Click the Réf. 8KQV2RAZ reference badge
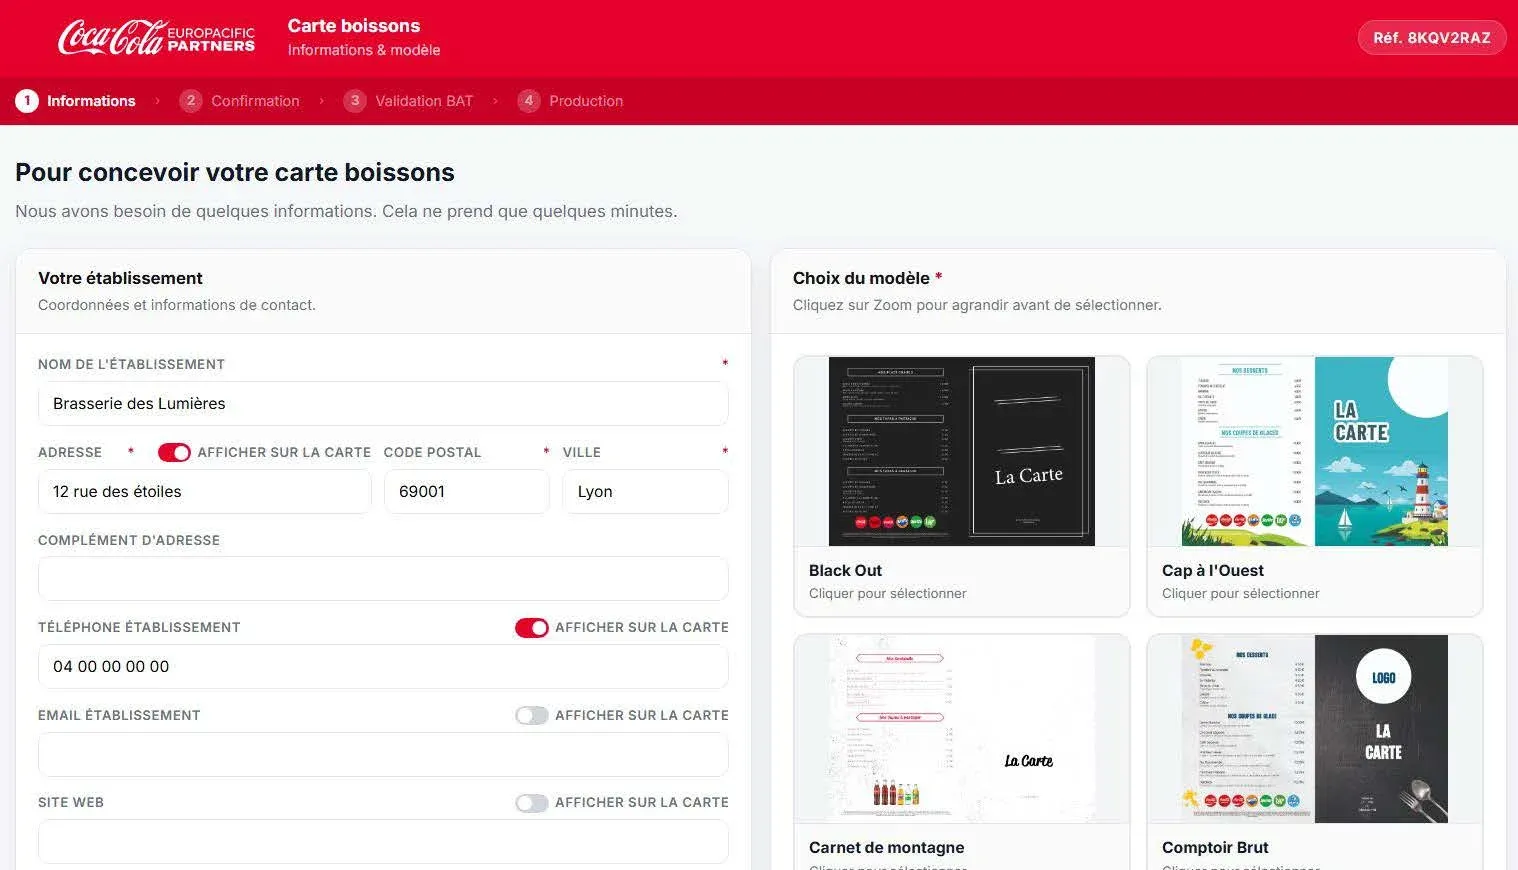The height and width of the screenshot is (870, 1518). [x=1432, y=38]
